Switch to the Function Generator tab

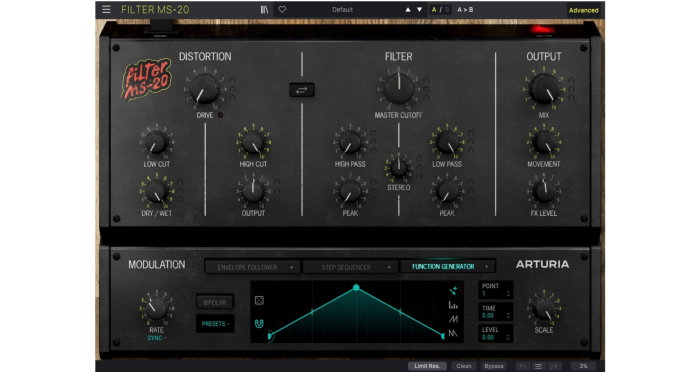(x=448, y=267)
